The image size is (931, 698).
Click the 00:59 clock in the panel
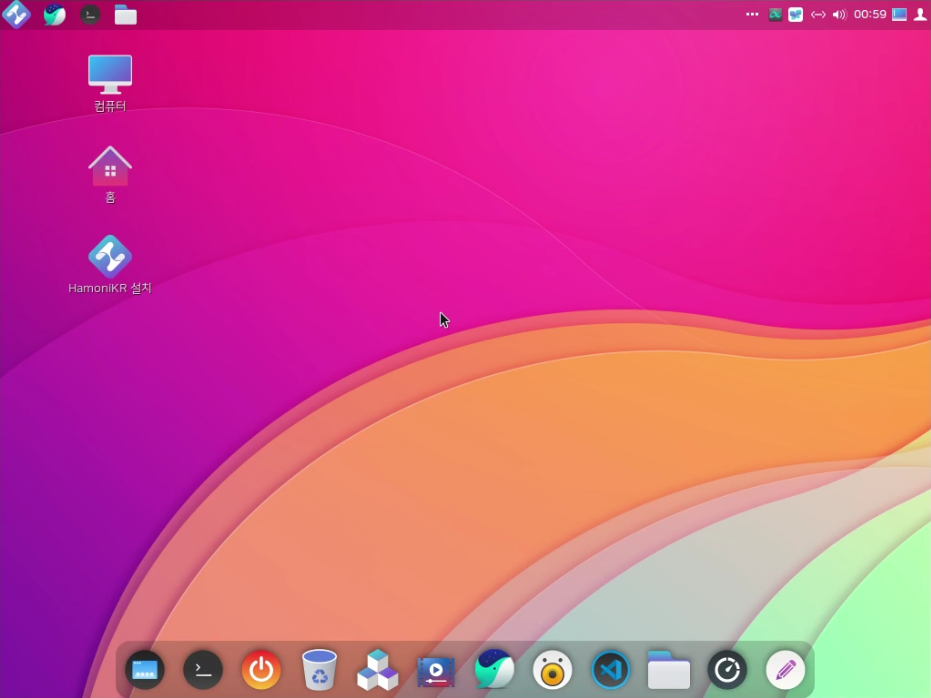pyautogui.click(x=869, y=15)
